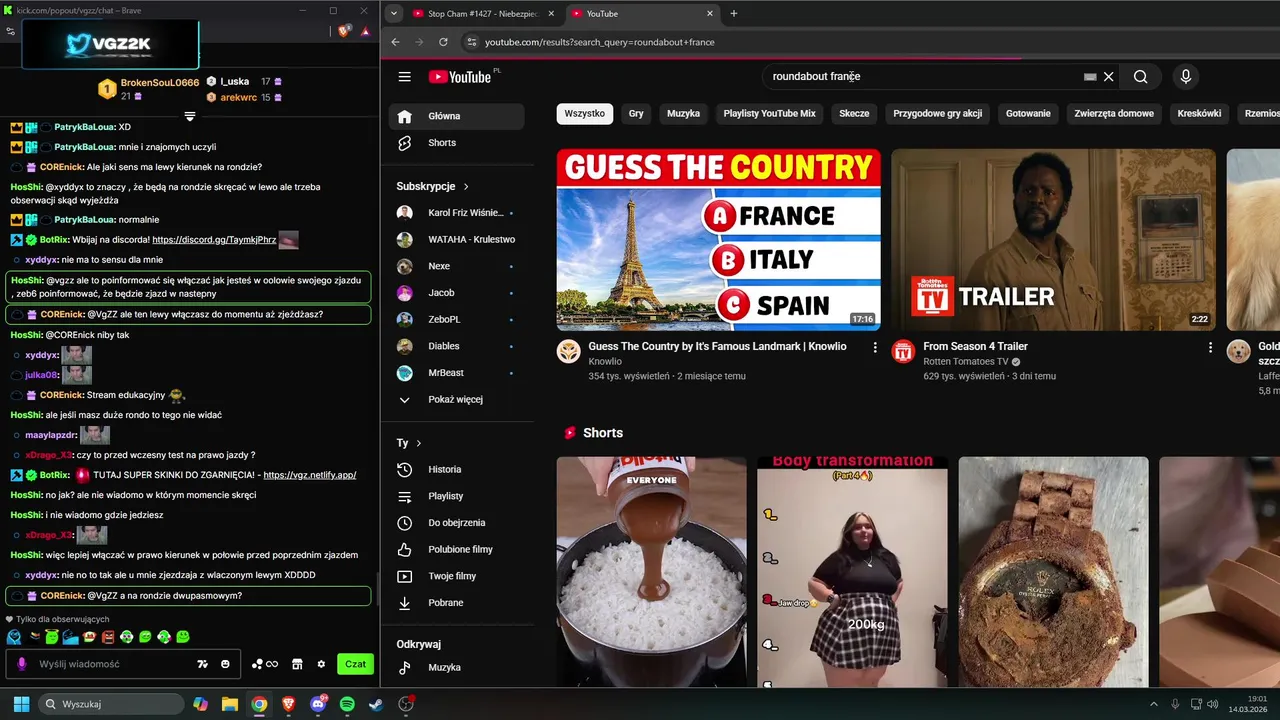Open Karol Friz Wiśniewski subscription channel
The height and width of the screenshot is (720, 1280).
coord(456,213)
